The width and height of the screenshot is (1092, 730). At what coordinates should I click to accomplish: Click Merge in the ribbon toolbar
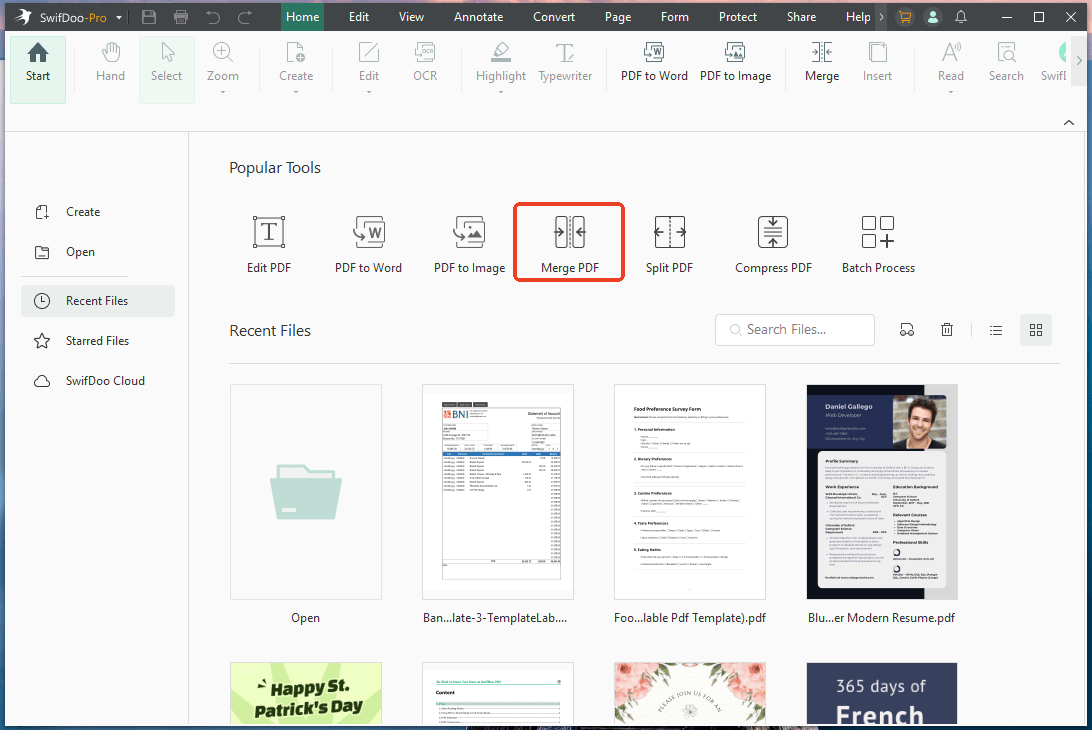pyautogui.click(x=822, y=63)
